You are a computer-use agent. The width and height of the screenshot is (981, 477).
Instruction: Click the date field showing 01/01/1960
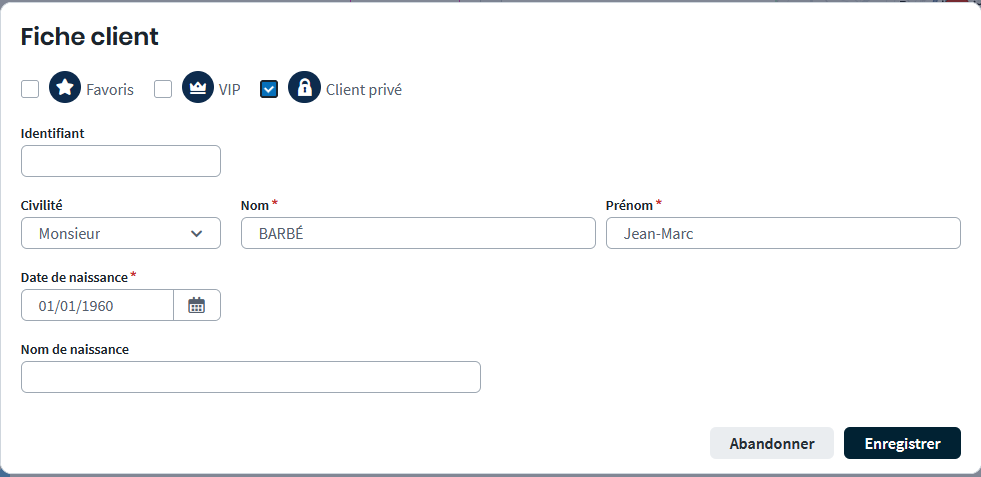tap(97, 305)
